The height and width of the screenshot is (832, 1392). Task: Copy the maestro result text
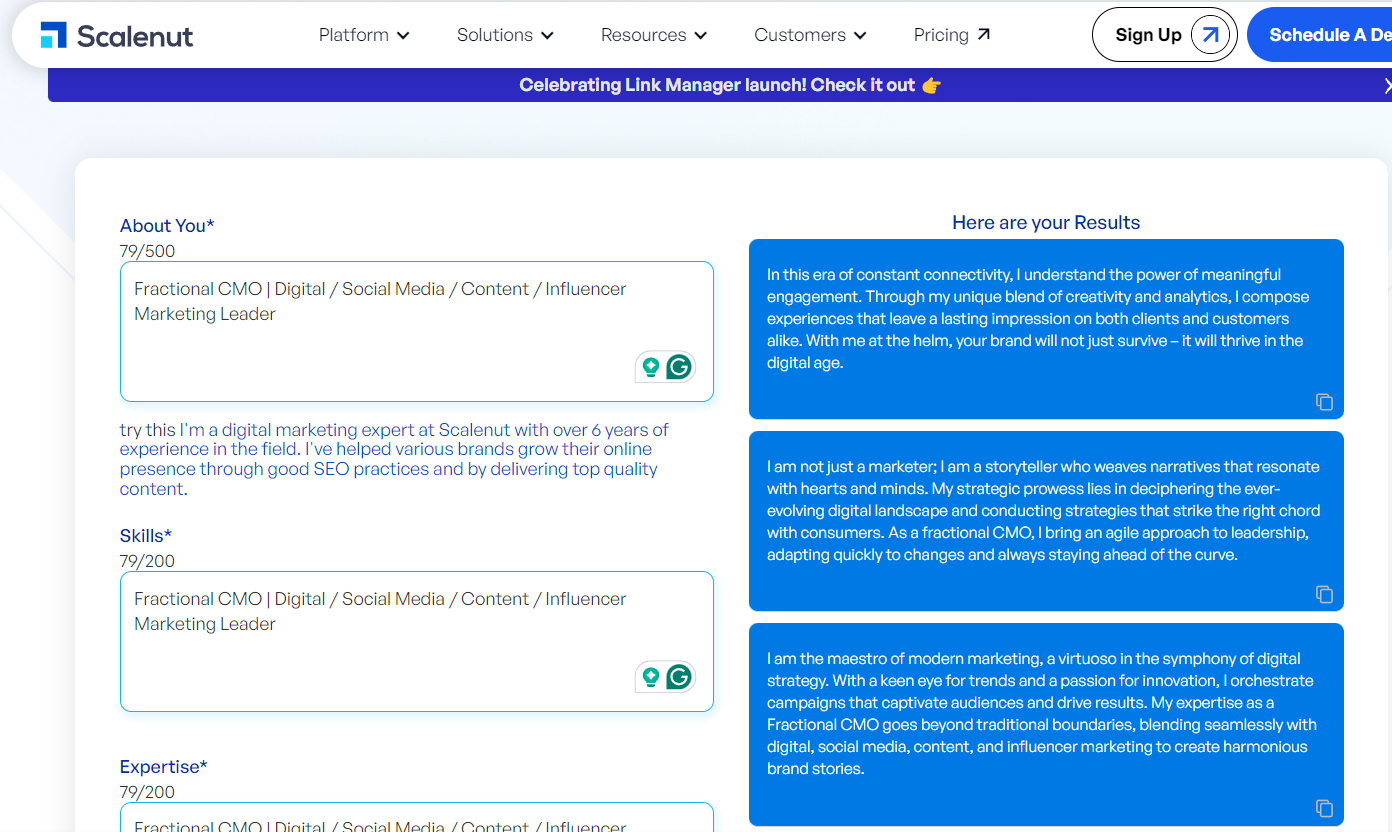pyautogui.click(x=1324, y=808)
